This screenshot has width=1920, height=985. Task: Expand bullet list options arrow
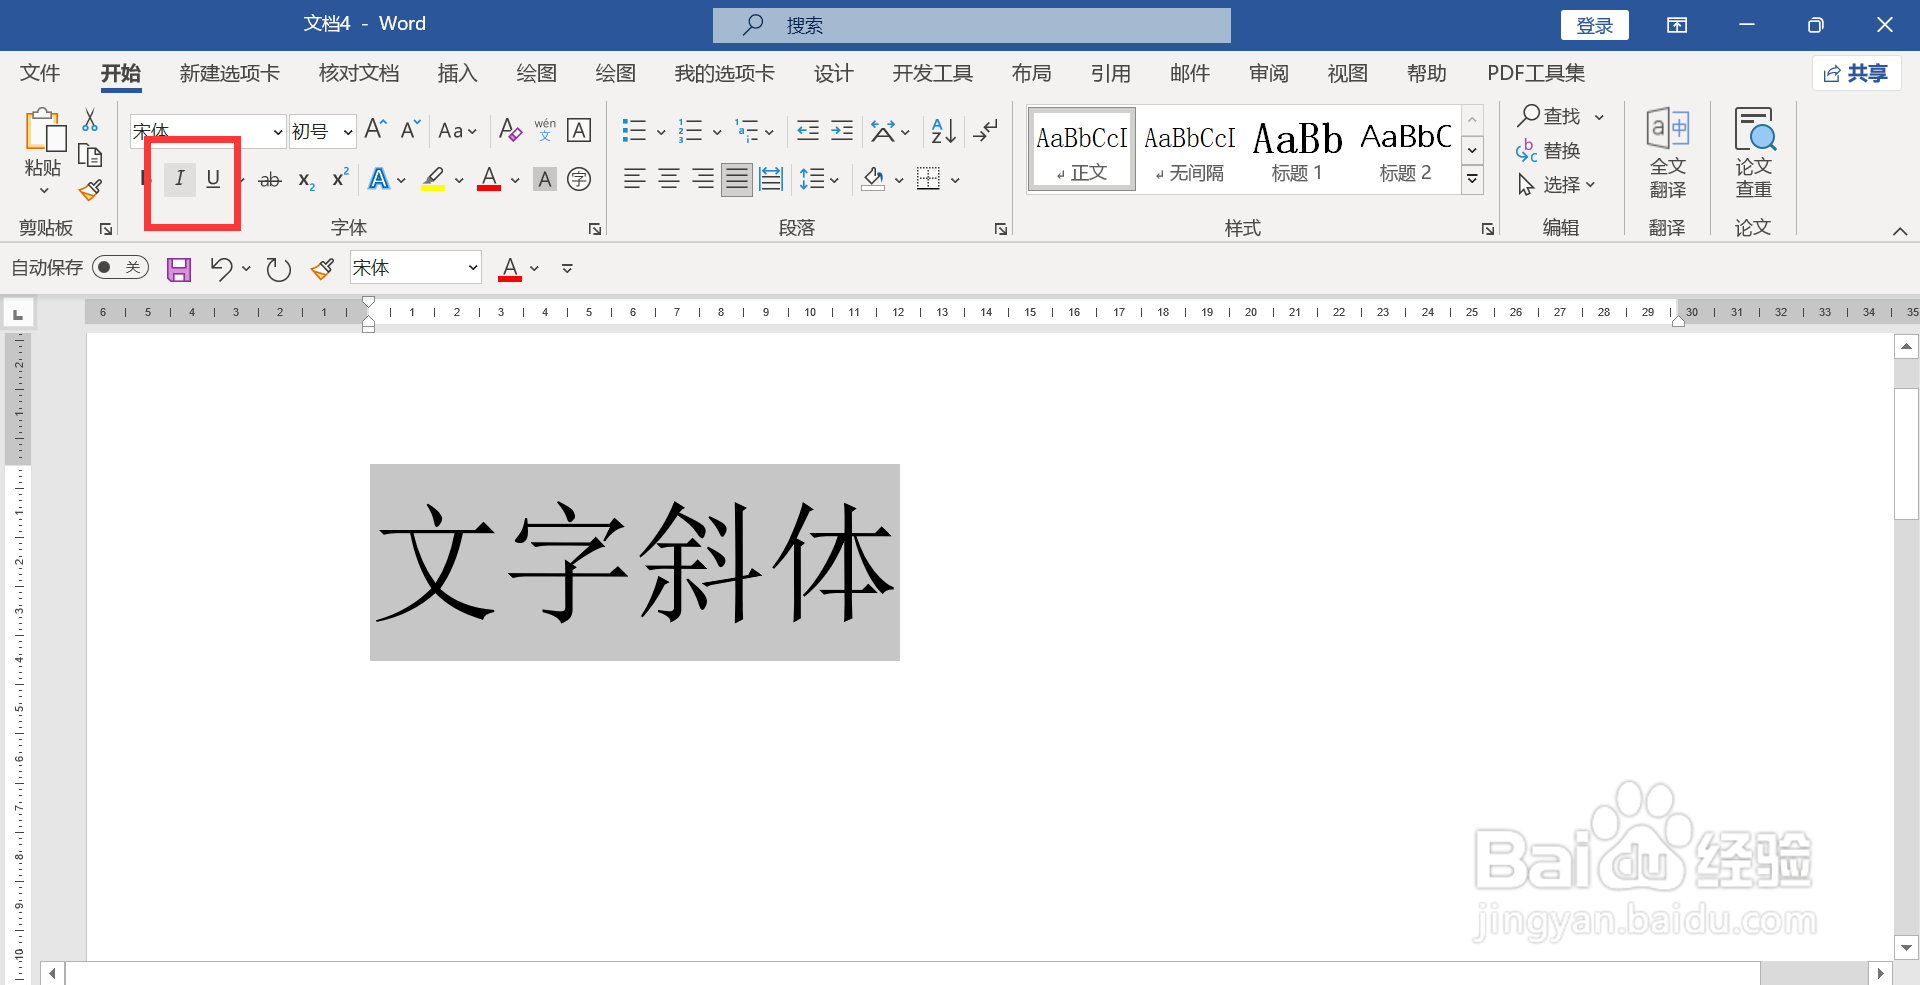pos(661,132)
